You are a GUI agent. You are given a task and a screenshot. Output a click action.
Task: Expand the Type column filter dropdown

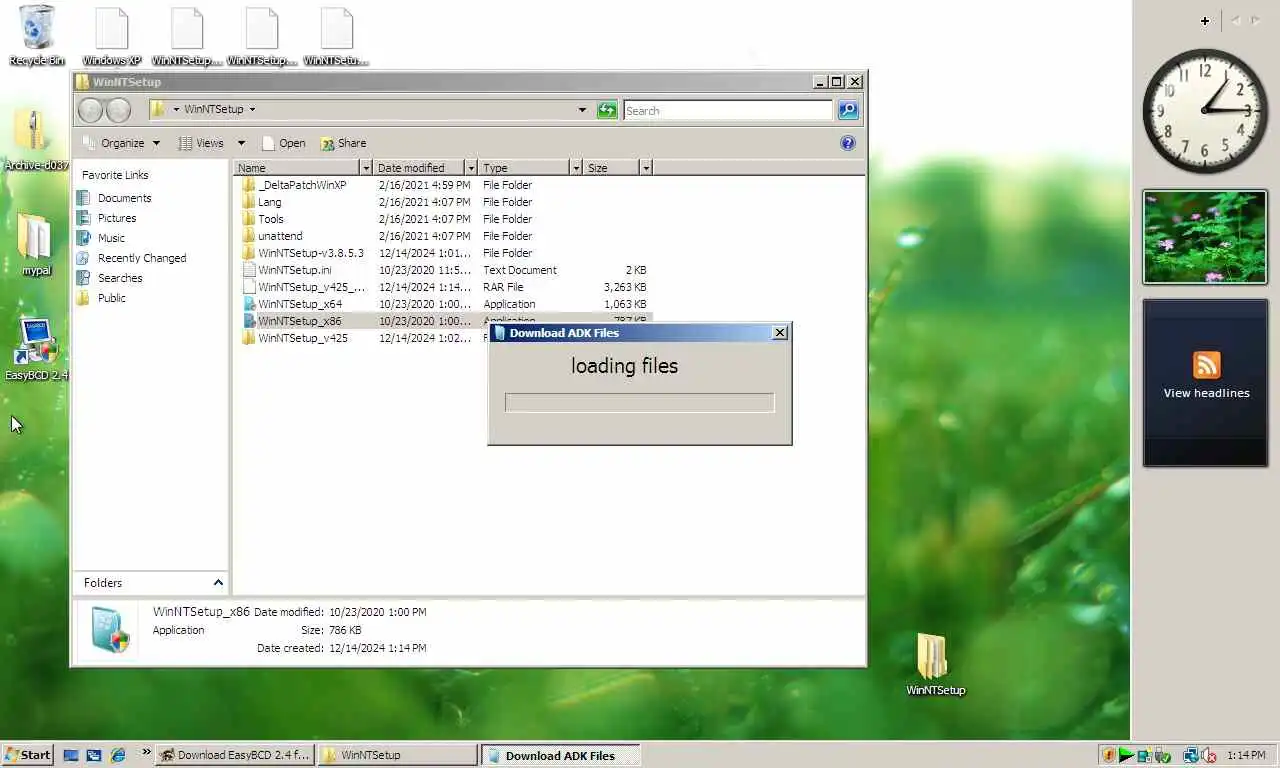tap(576, 168)
